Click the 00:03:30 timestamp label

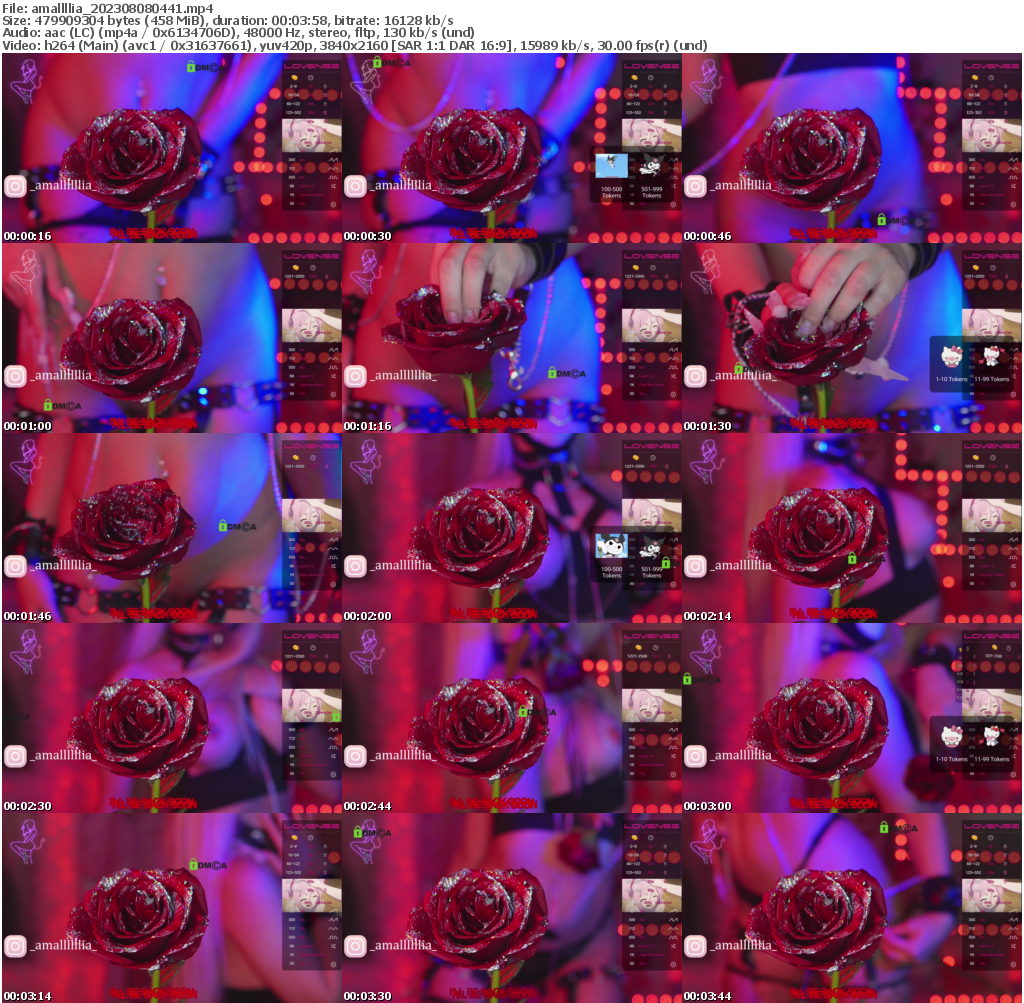point(364,996)
